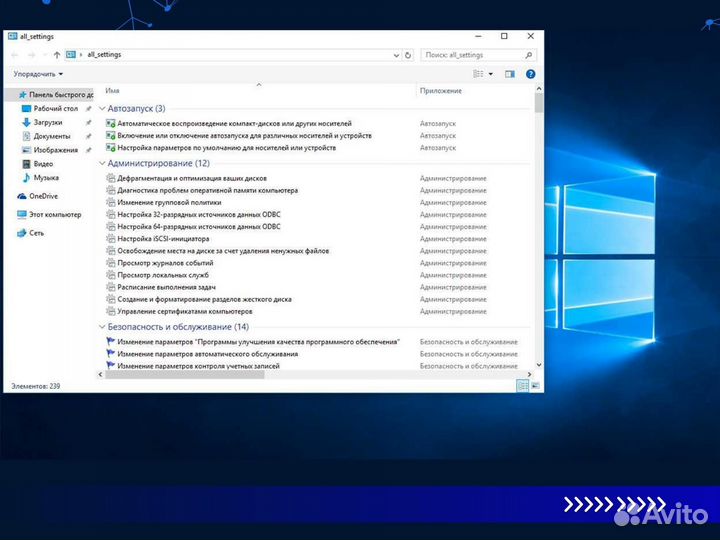Screen dimensions: 720x540
Task: Select Настройка 64-разрядных источников ODBC
Action: tap(198, 226)
